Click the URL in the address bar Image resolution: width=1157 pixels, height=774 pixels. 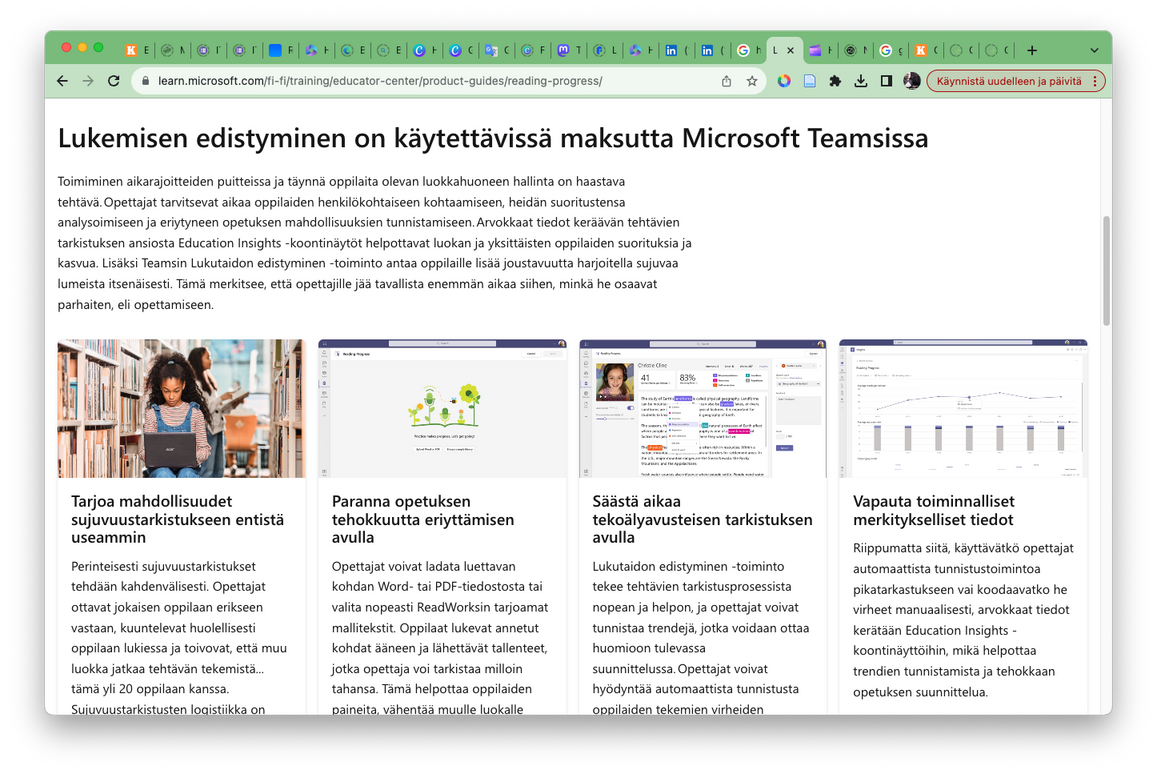(380, 81)
